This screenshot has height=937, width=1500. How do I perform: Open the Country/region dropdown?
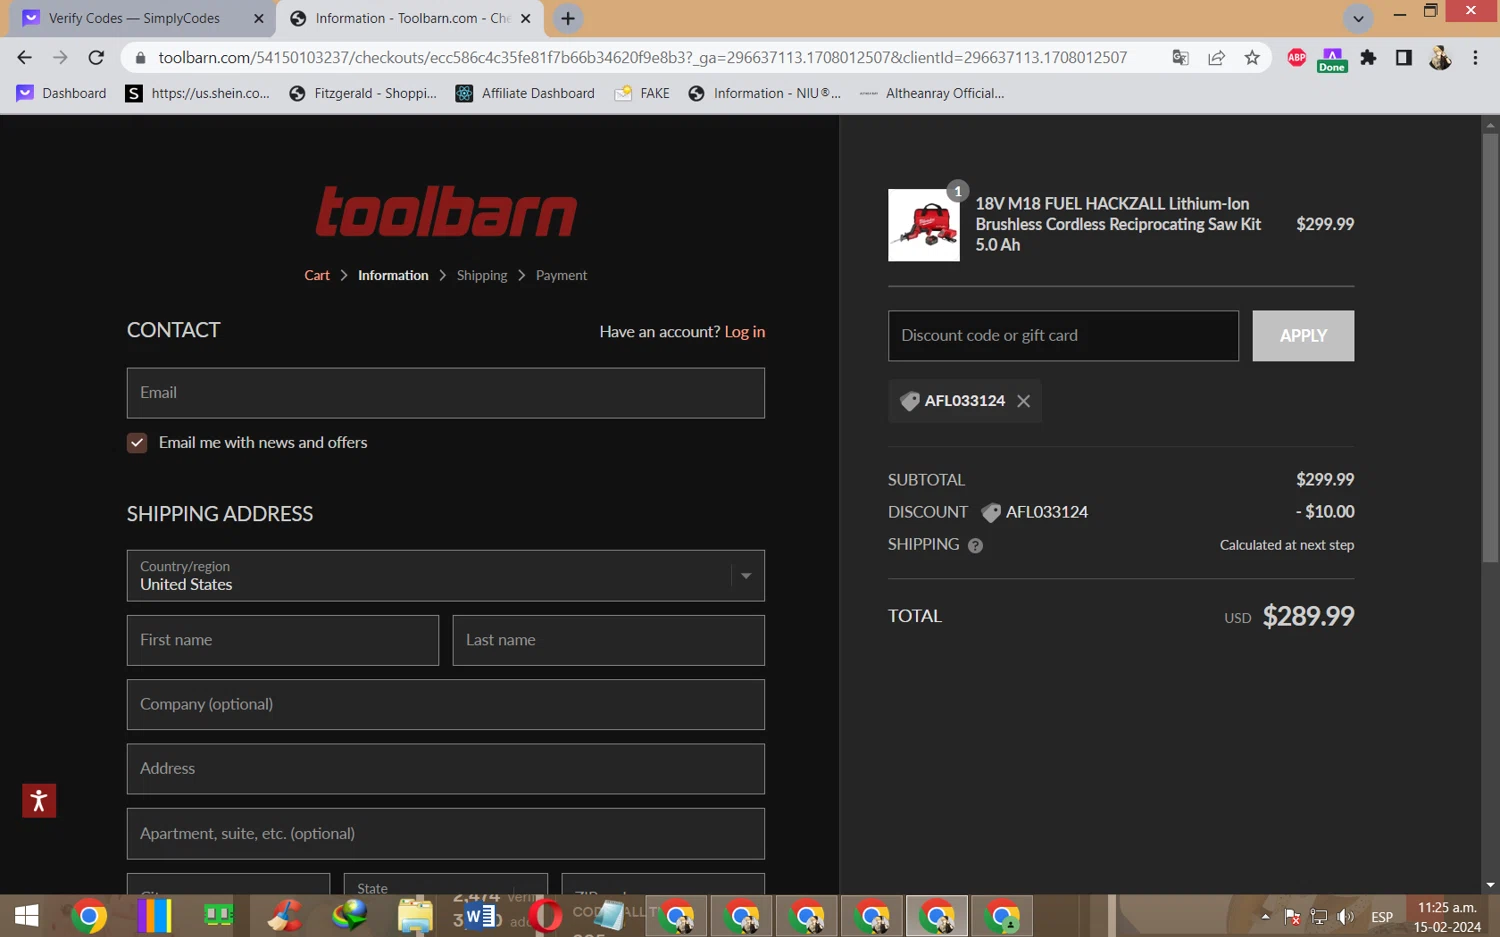446,576
